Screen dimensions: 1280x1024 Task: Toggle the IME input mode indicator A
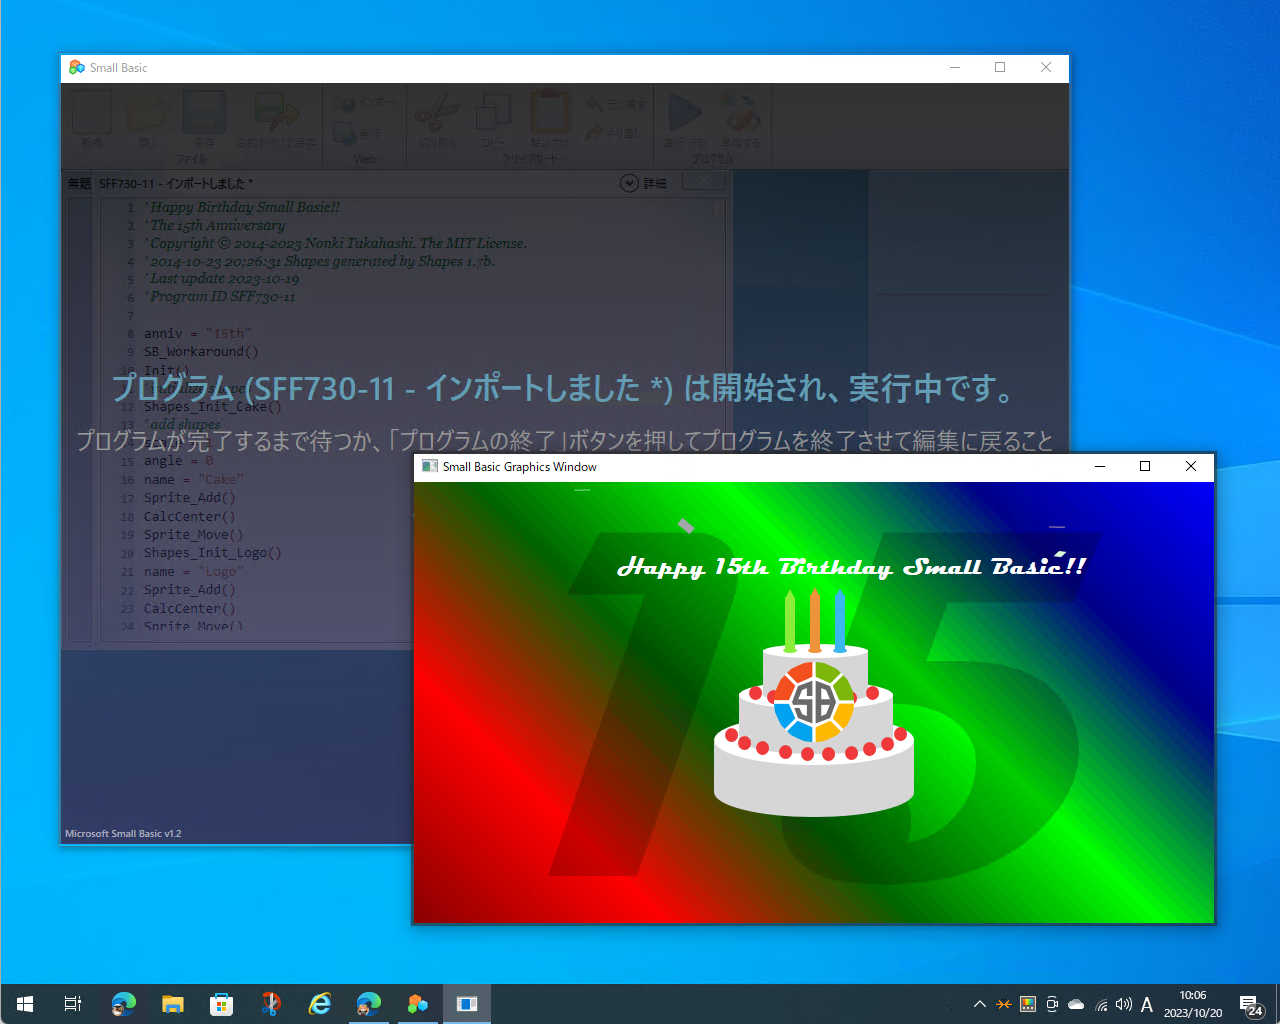pos(1147,1005)
